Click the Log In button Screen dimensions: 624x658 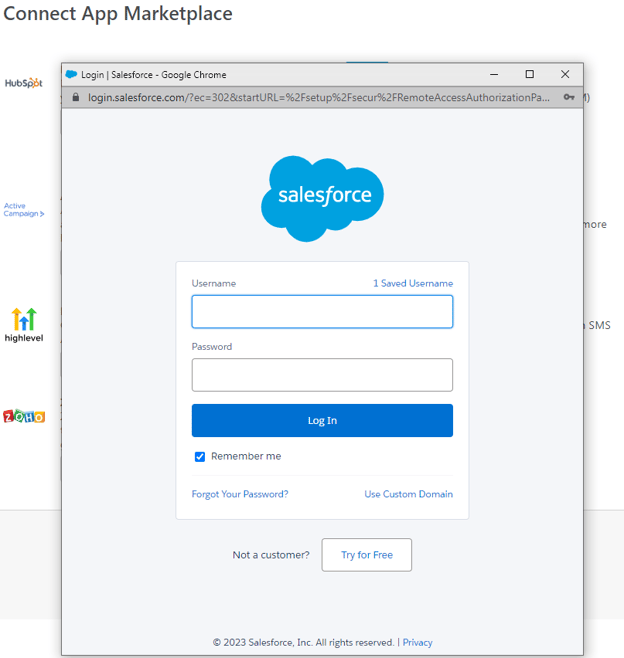pyautogui.click(x=322, y=420)
